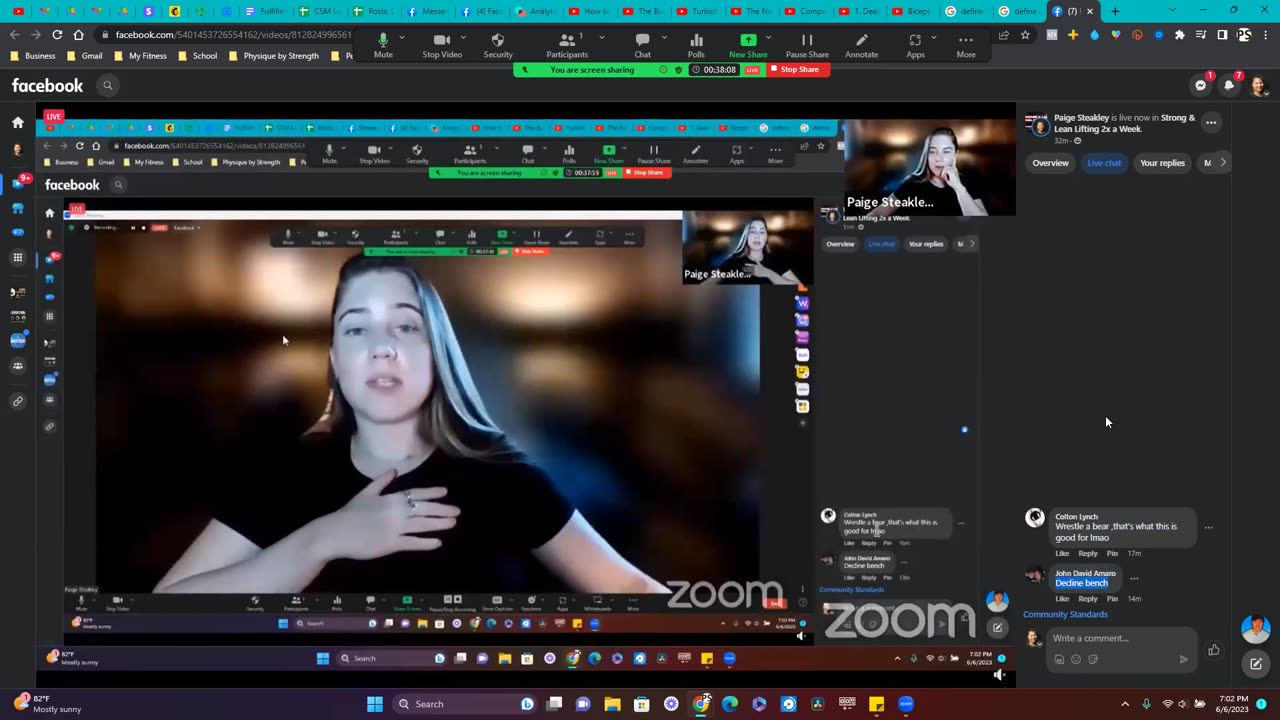Expand the Zoom Apps options arrow

coord(936,38)
